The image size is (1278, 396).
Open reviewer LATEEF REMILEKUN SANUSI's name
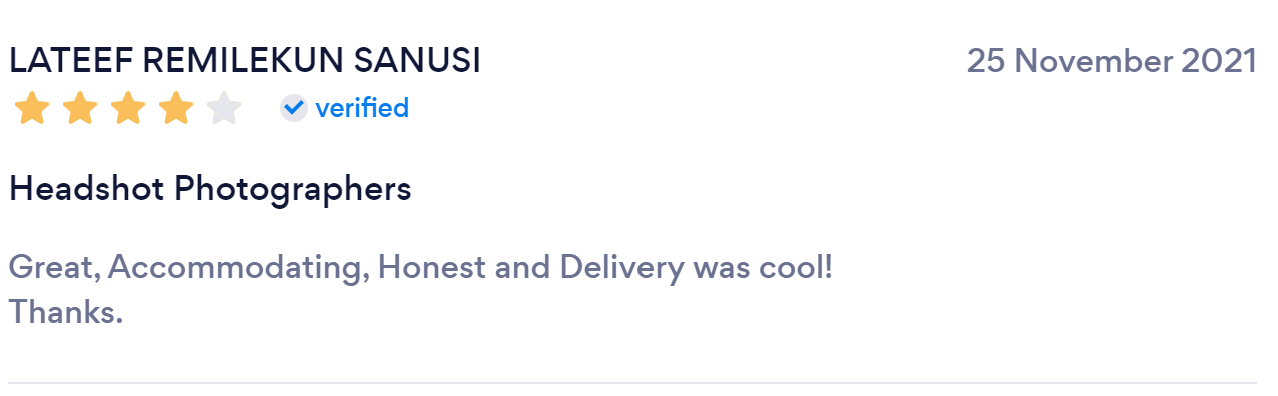[245, 61]
